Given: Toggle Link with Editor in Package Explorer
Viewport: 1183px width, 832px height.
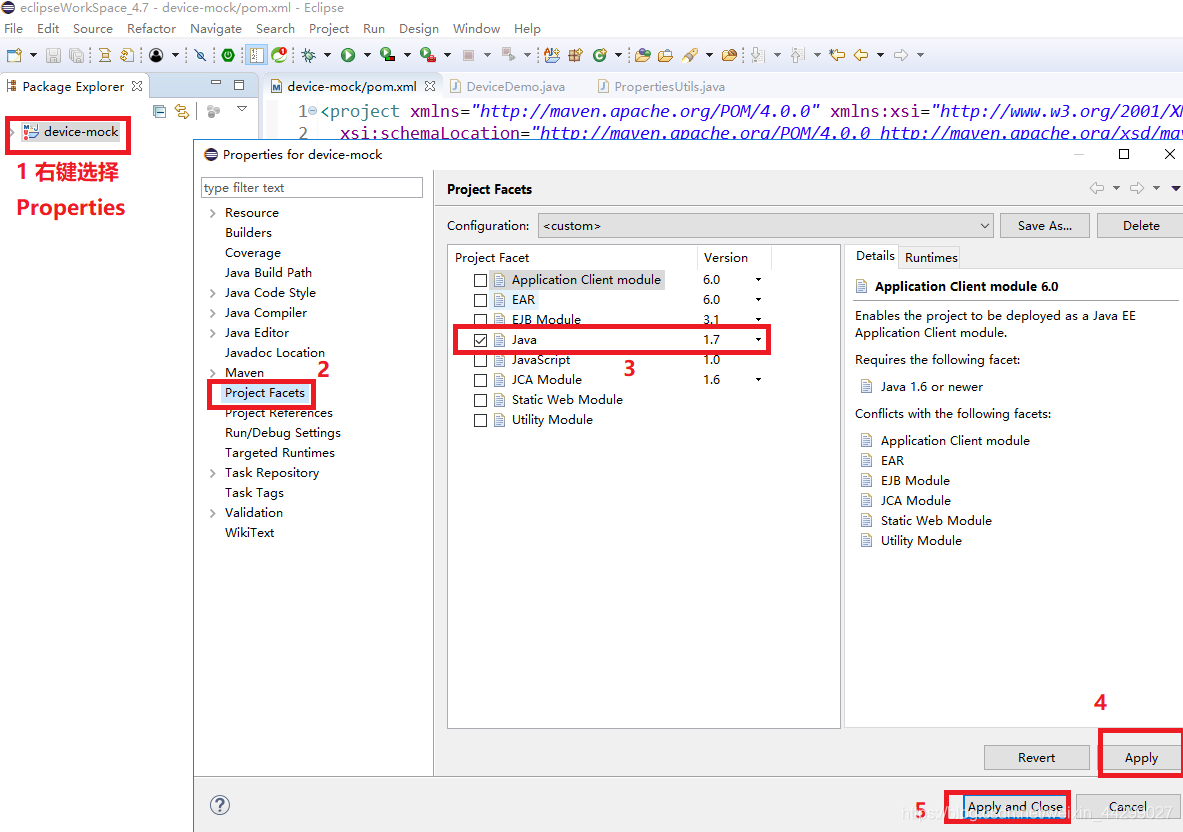Looking at the screenshot, I should pyautogui.click(x=182, y=111).
